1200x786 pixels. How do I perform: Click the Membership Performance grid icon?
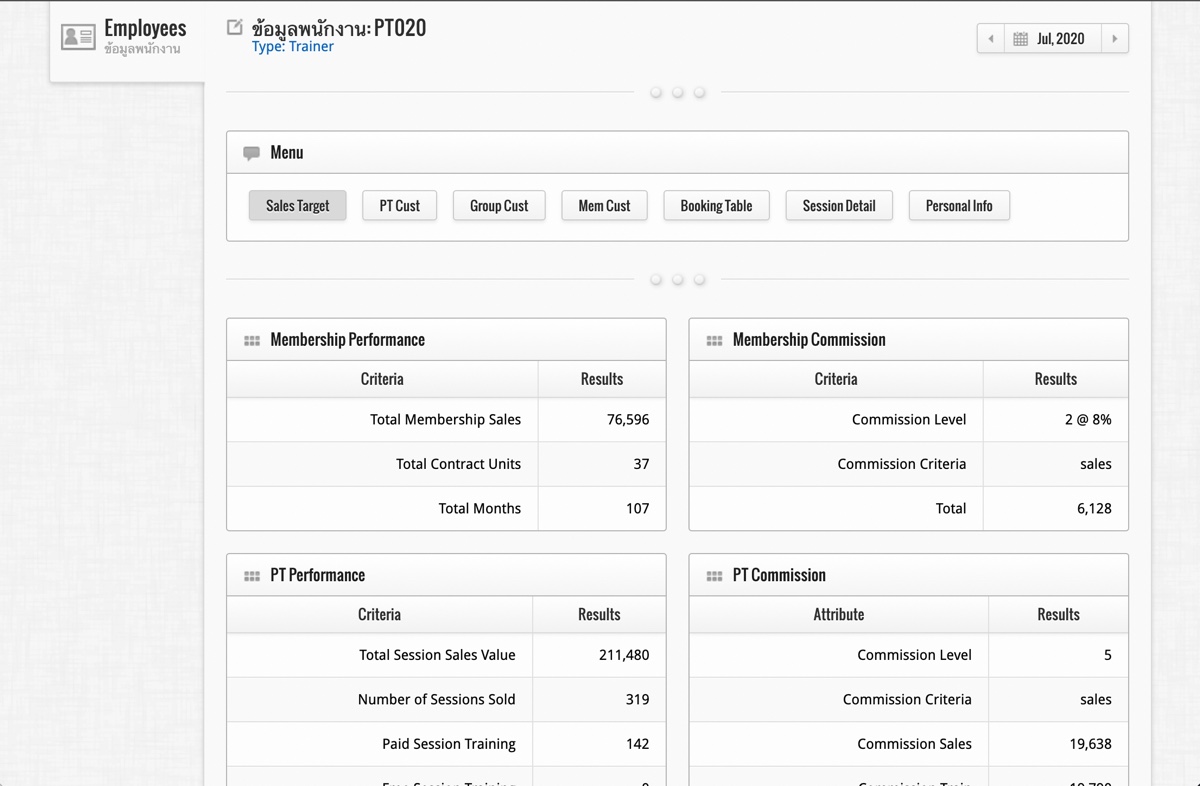[252, 341]
